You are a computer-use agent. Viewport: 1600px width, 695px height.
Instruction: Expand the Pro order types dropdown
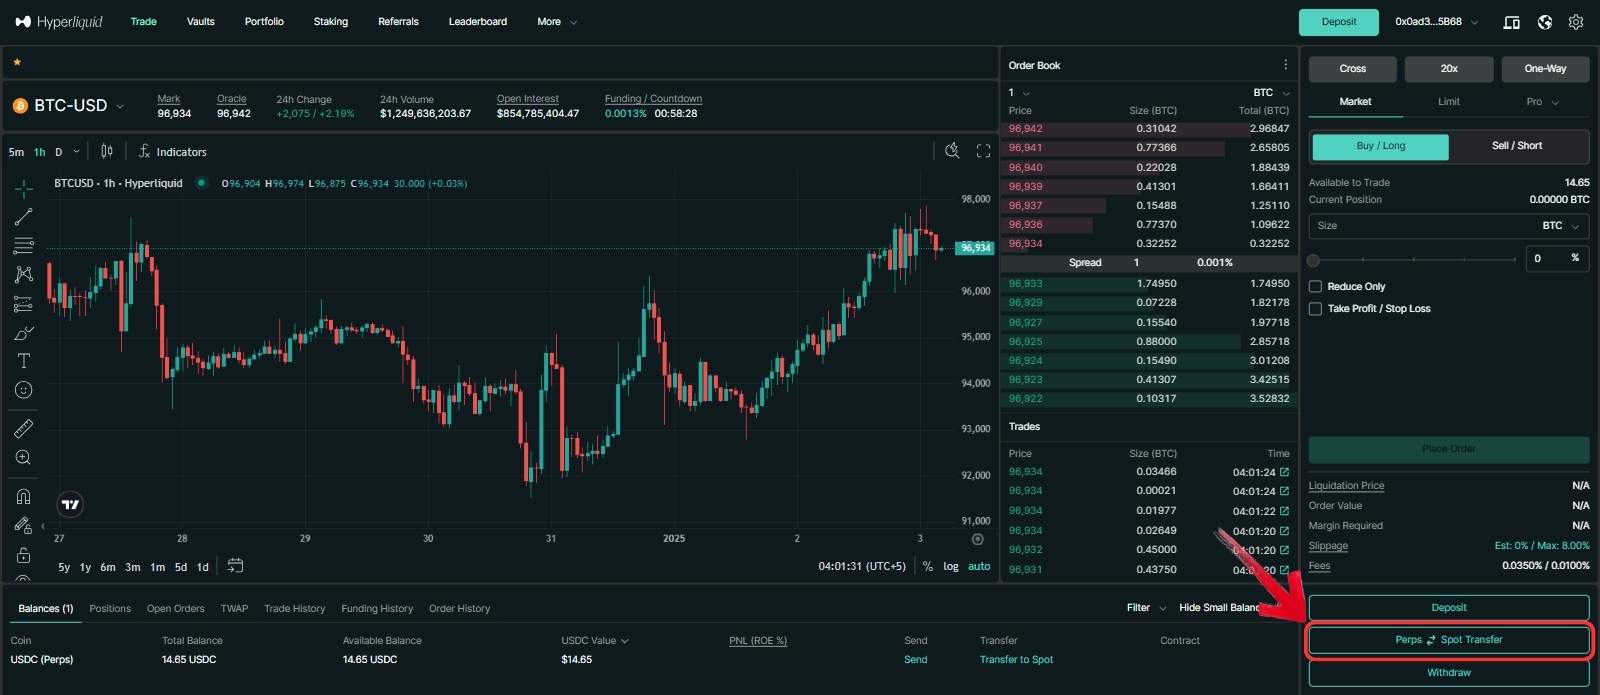[x=1543, y=102]
